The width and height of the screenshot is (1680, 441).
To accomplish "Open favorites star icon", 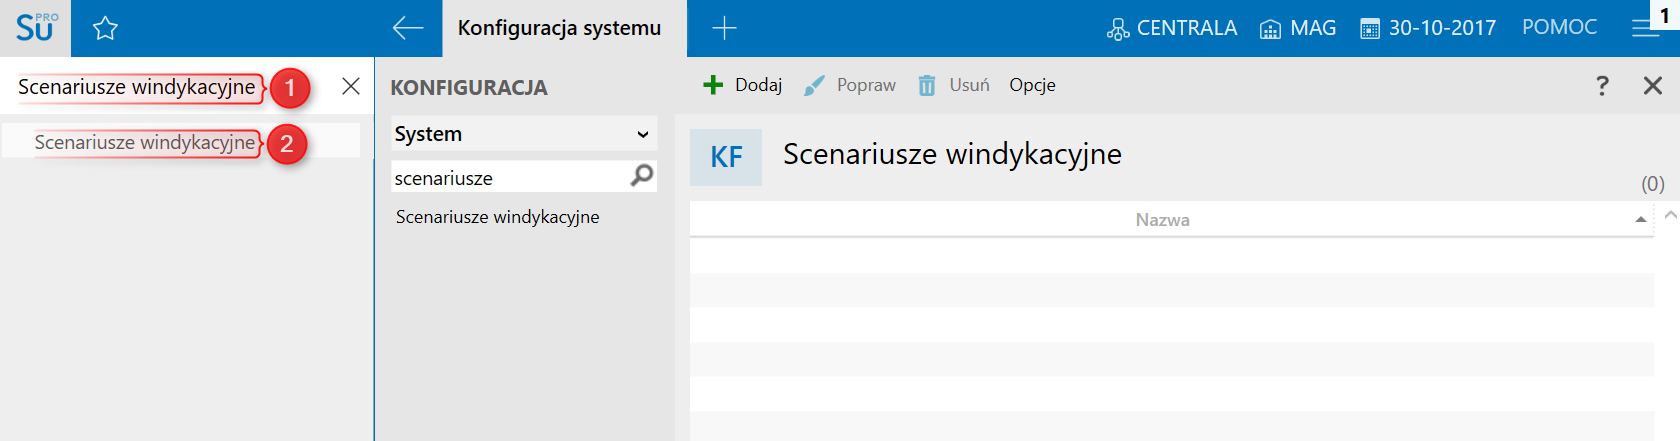I will [x=105, y=28].
